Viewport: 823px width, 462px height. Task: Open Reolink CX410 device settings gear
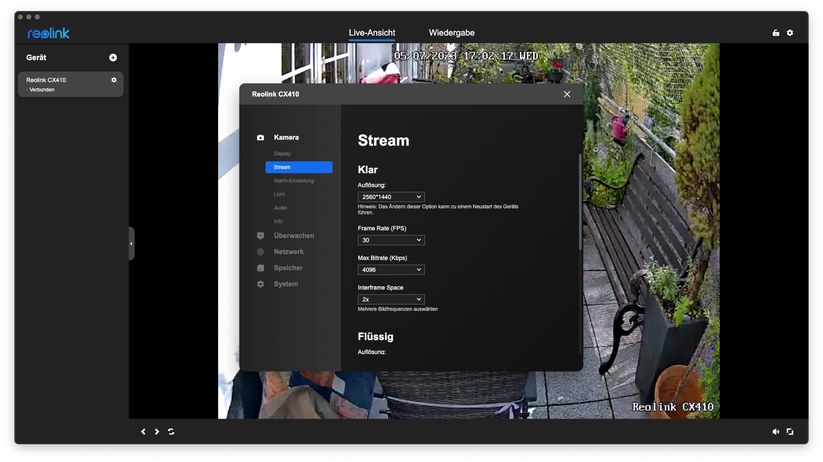pos(114,80)
